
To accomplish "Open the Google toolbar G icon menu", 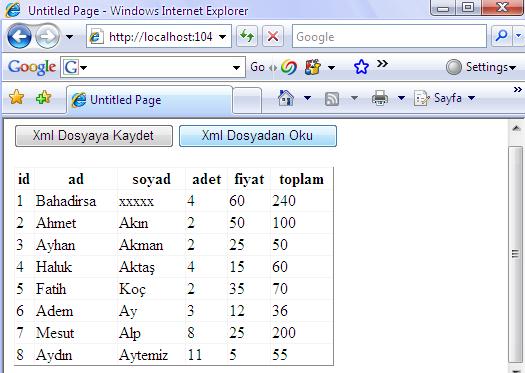I will [x=75, y=67].
